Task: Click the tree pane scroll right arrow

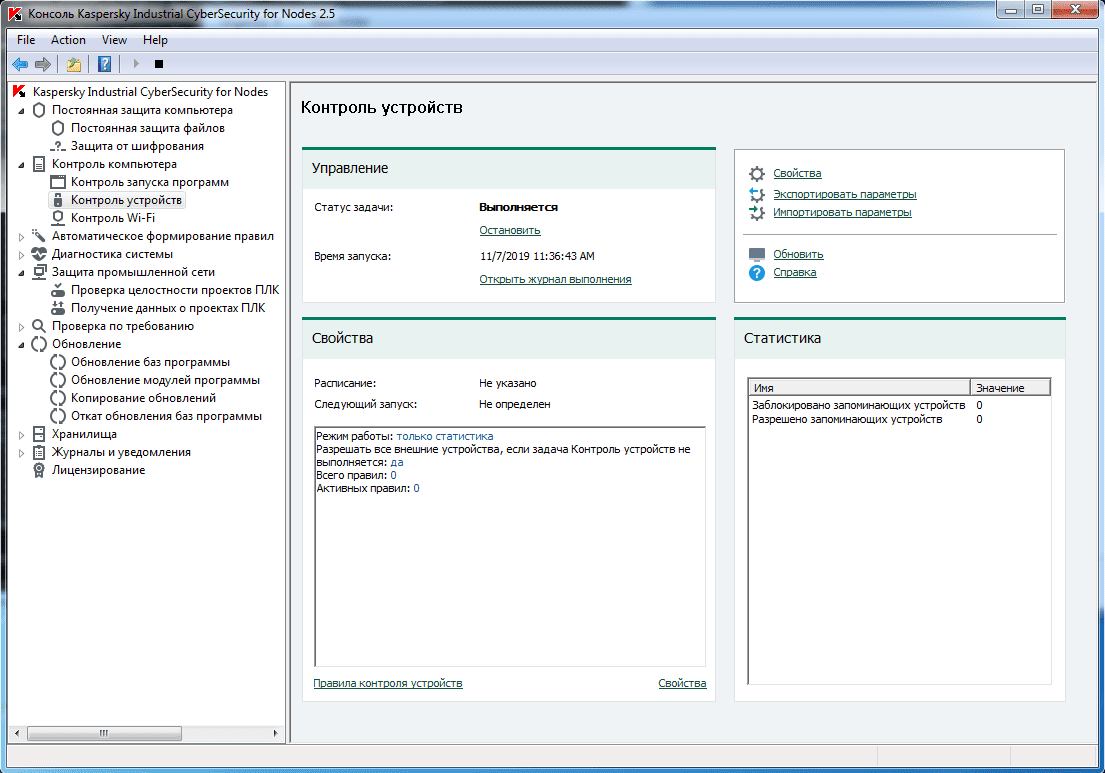Action: pyautogui.click(x=276, y=734)
